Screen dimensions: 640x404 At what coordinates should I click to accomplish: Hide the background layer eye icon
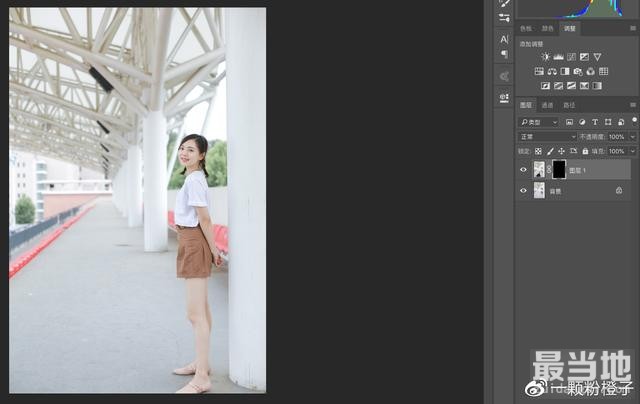tap(523, 190)
